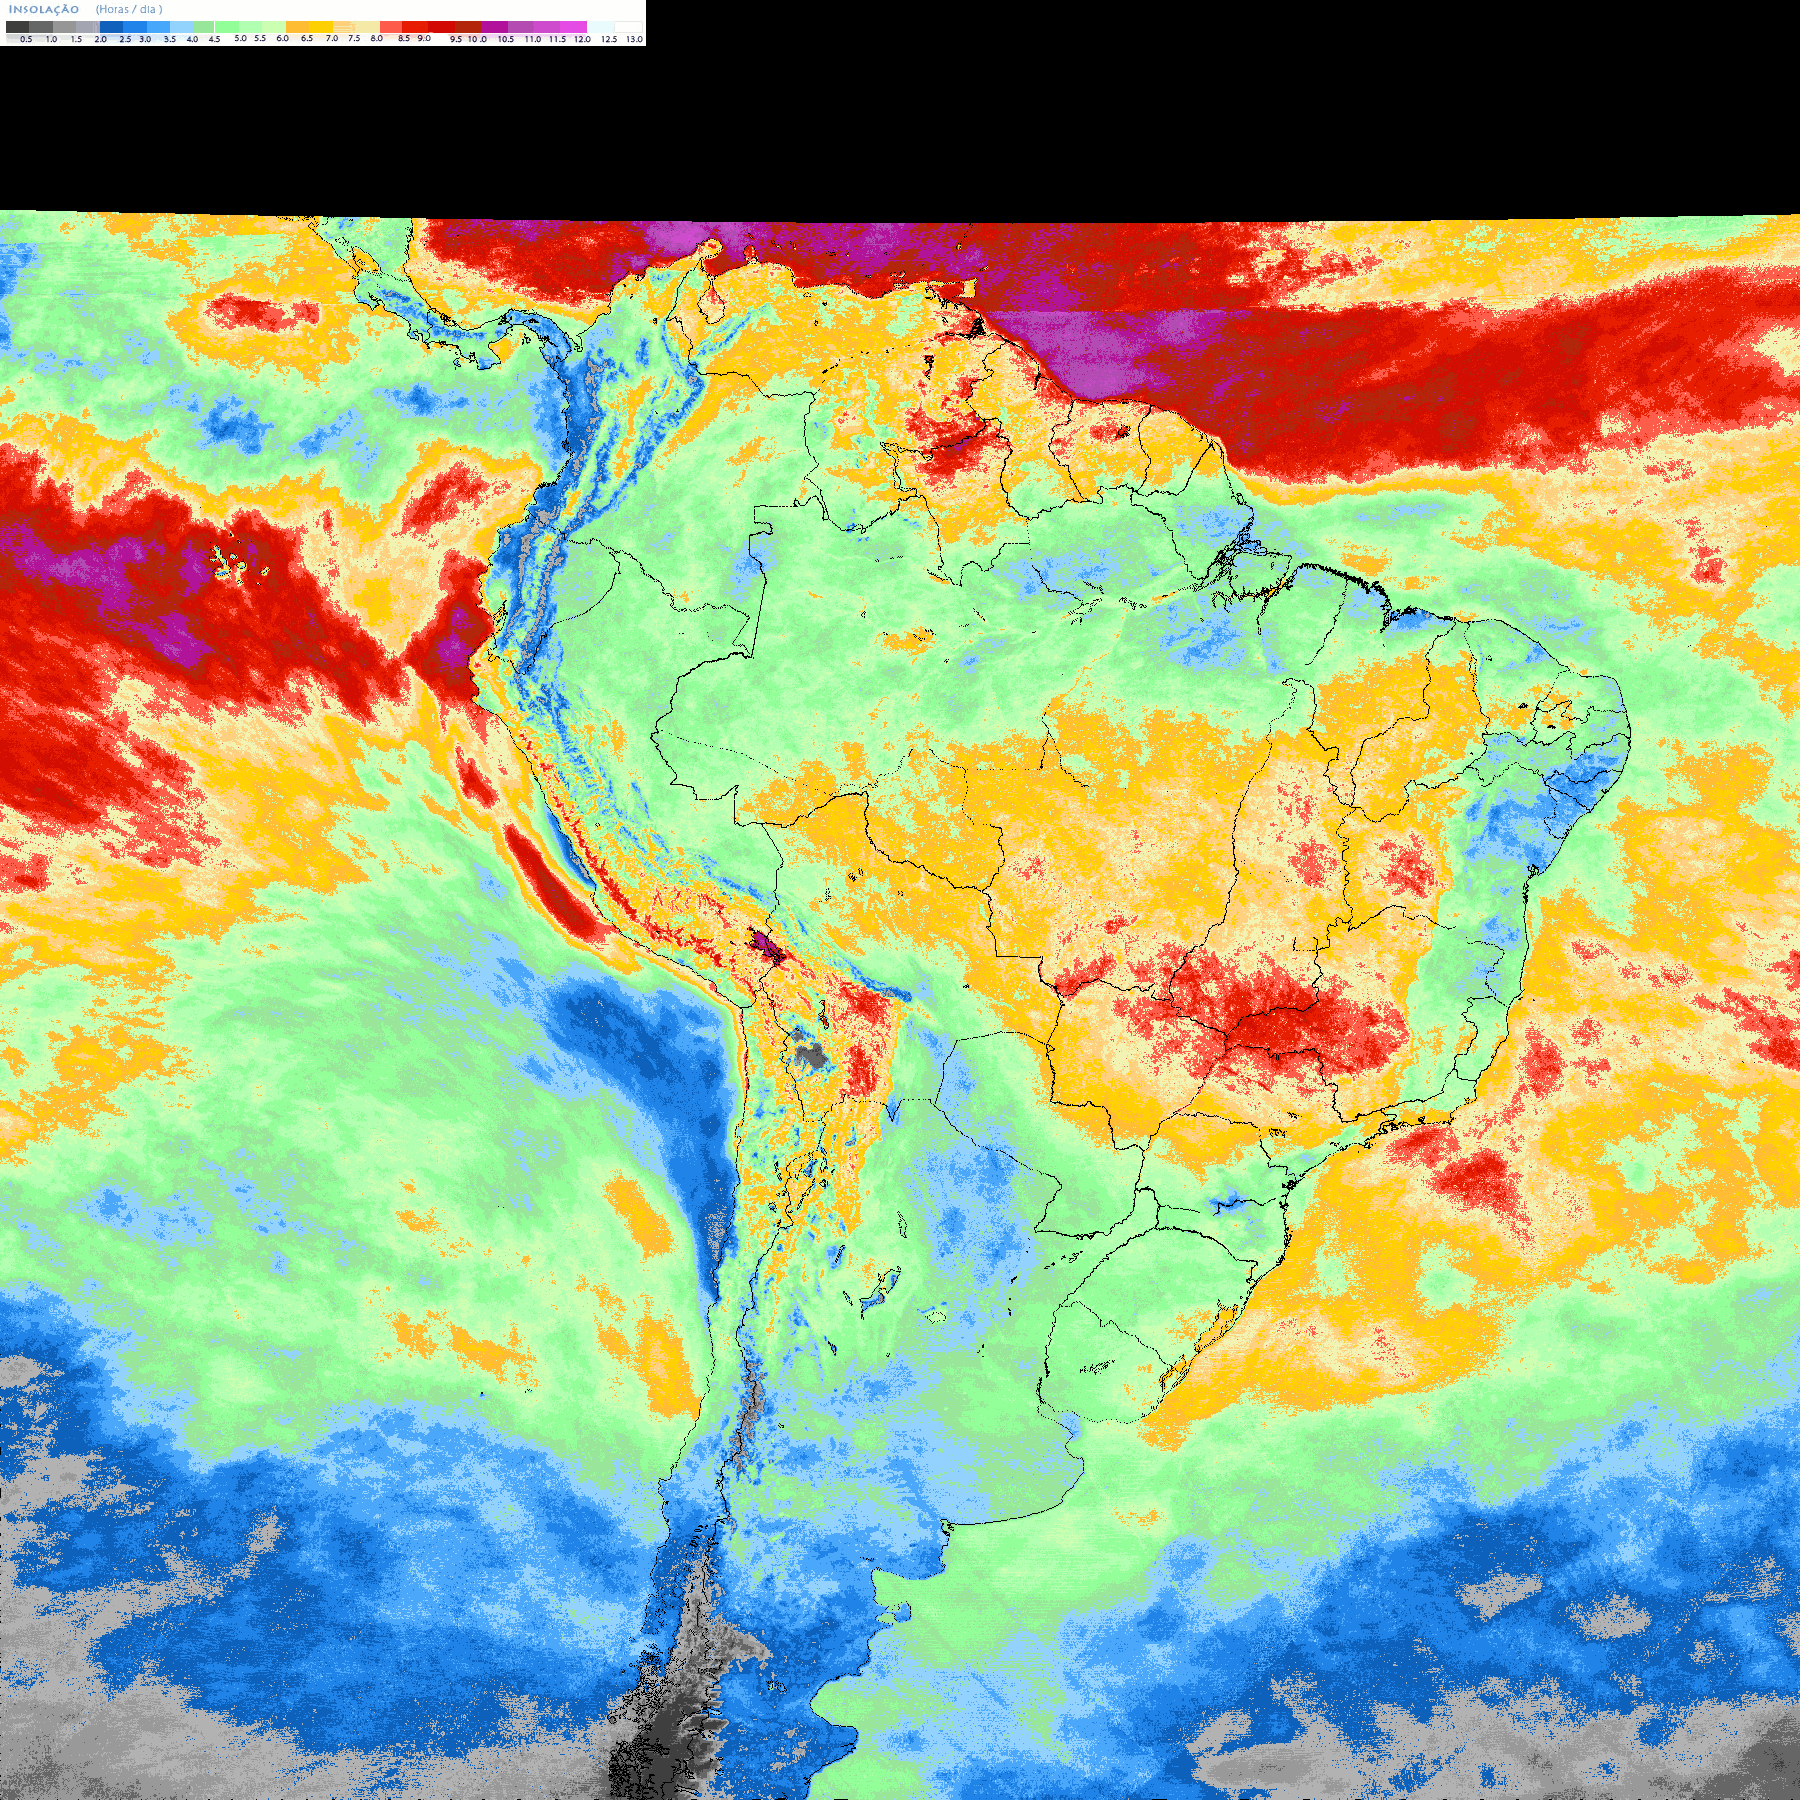Click the '5.0' legend scale value

[x=241, y=38]
